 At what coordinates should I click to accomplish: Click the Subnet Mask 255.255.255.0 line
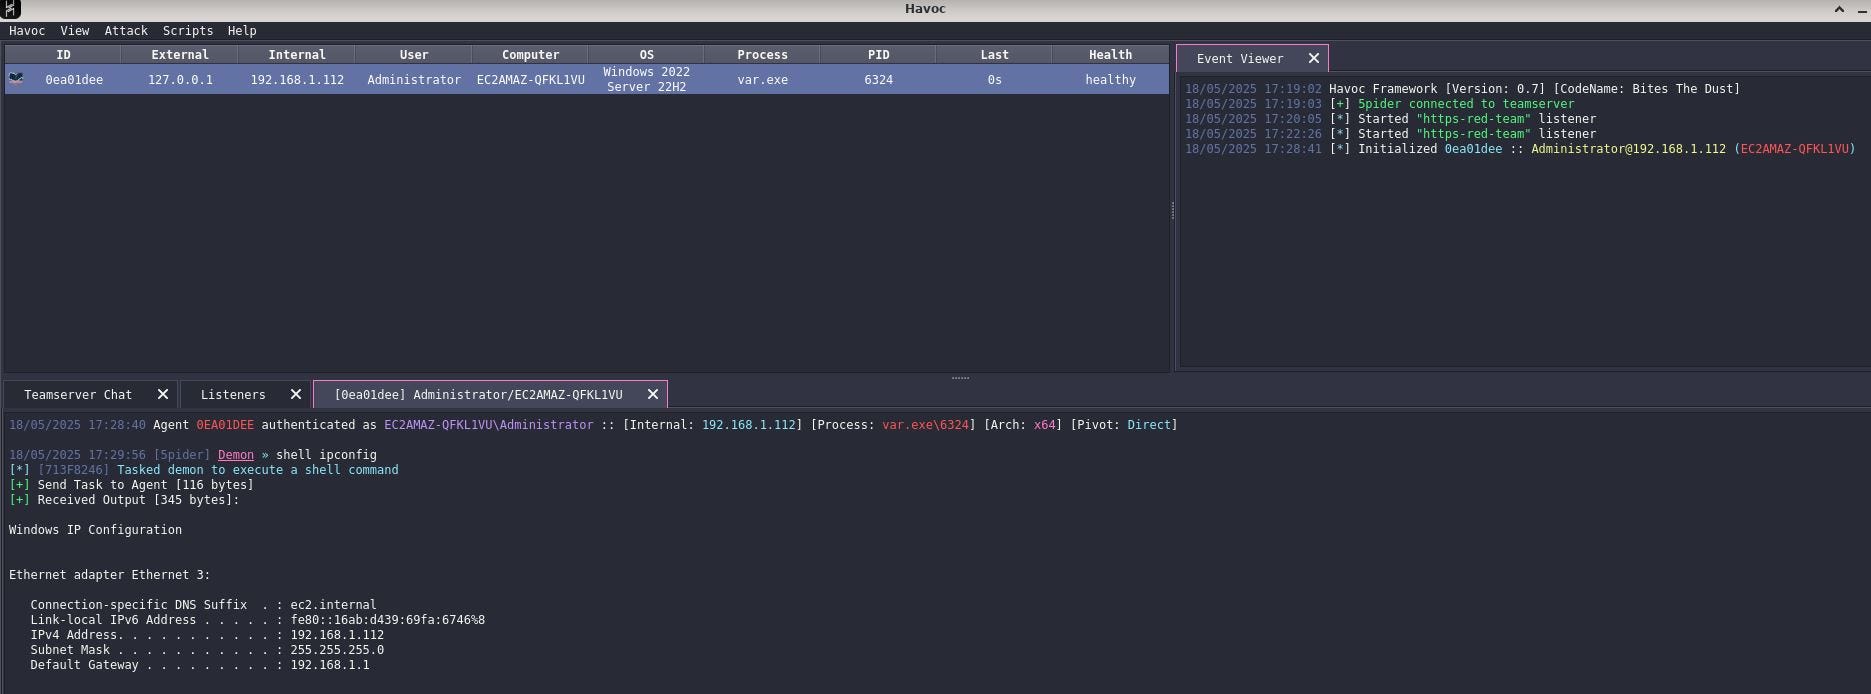[x=207, y=650]
